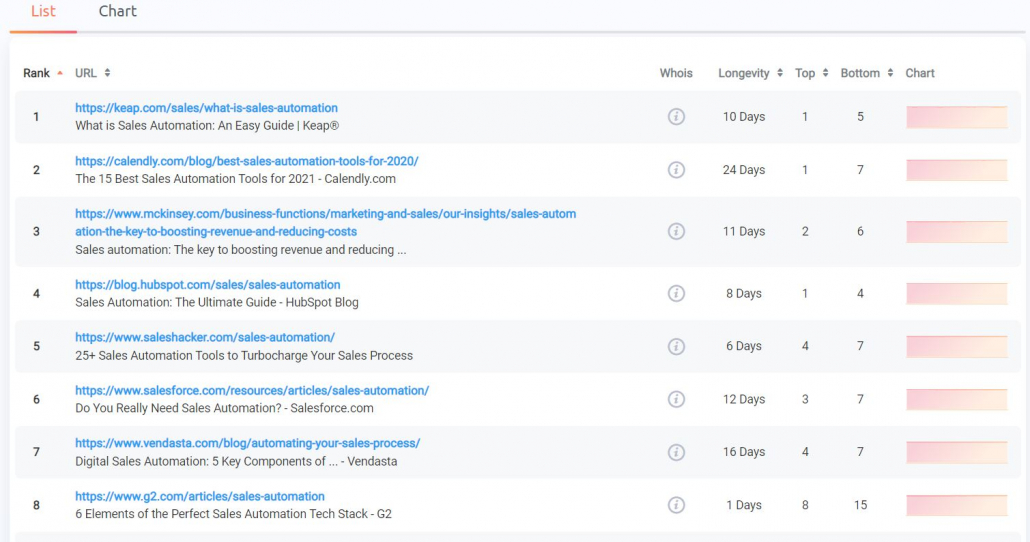Open g2.com articles sales-automation link
The height and width of the screenshot is (542, 1030).
click(x=200, y=496)
